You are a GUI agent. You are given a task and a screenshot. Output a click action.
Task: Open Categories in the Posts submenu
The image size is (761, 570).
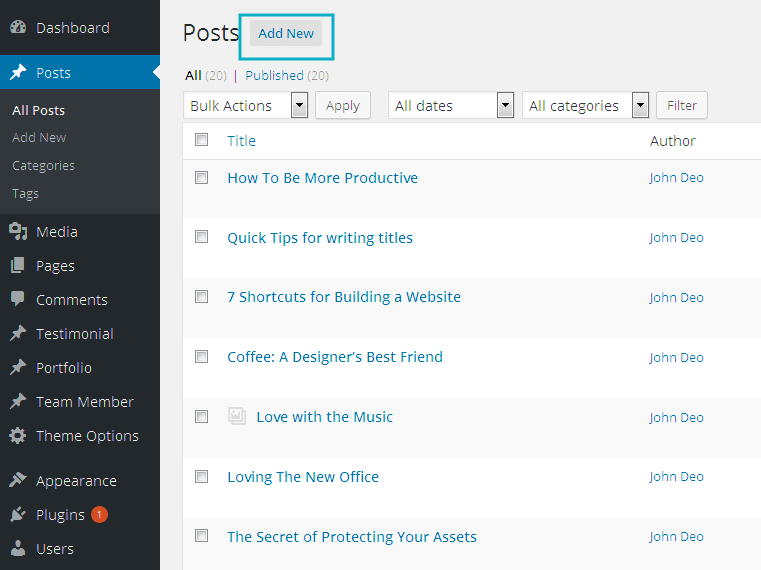43,166
